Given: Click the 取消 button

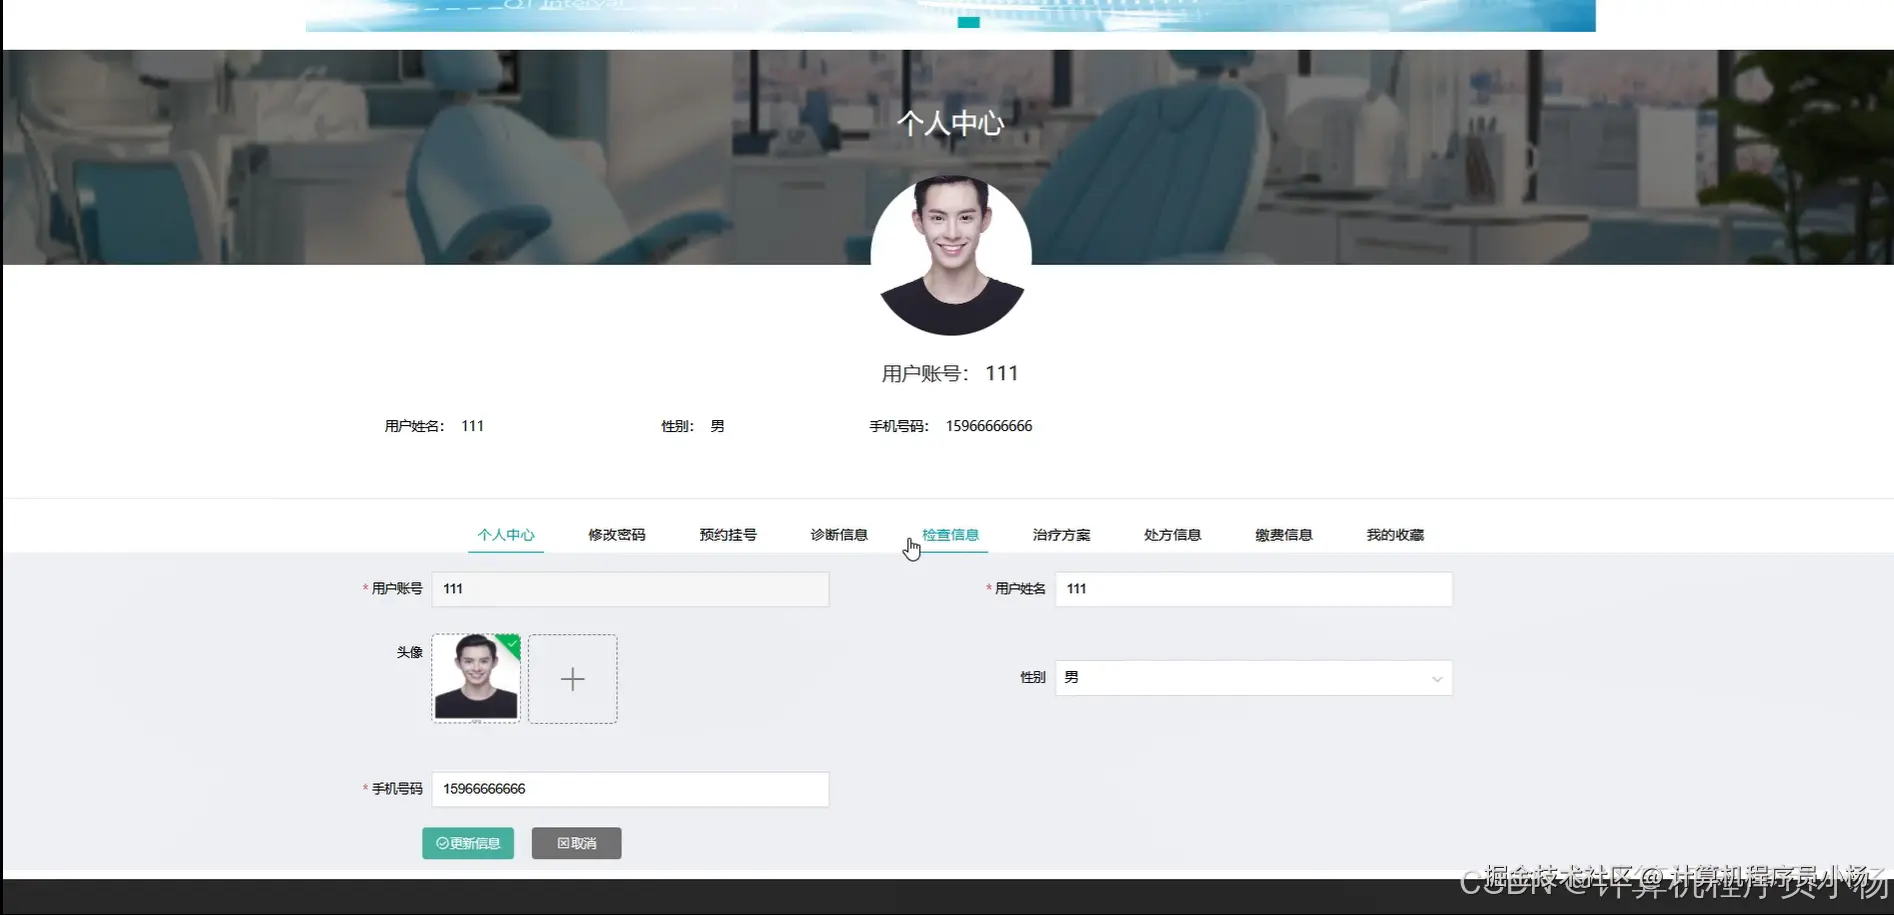Looking at the screenshot, I should tap(576, 843).
